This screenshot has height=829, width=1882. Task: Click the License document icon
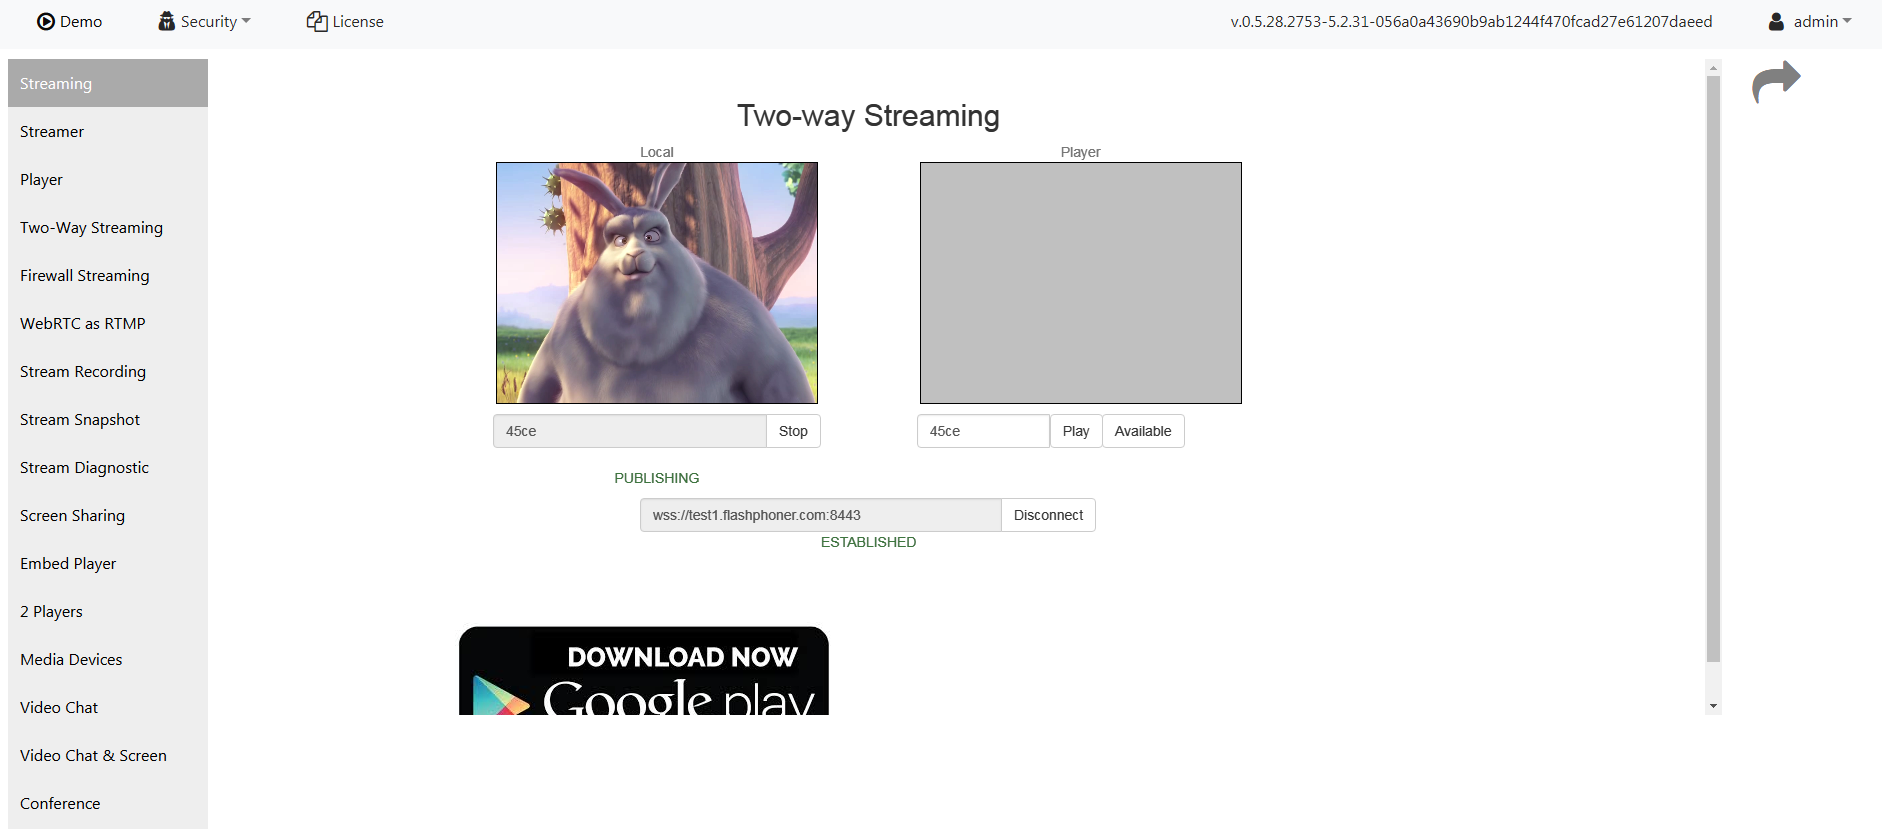click(317, 22)
